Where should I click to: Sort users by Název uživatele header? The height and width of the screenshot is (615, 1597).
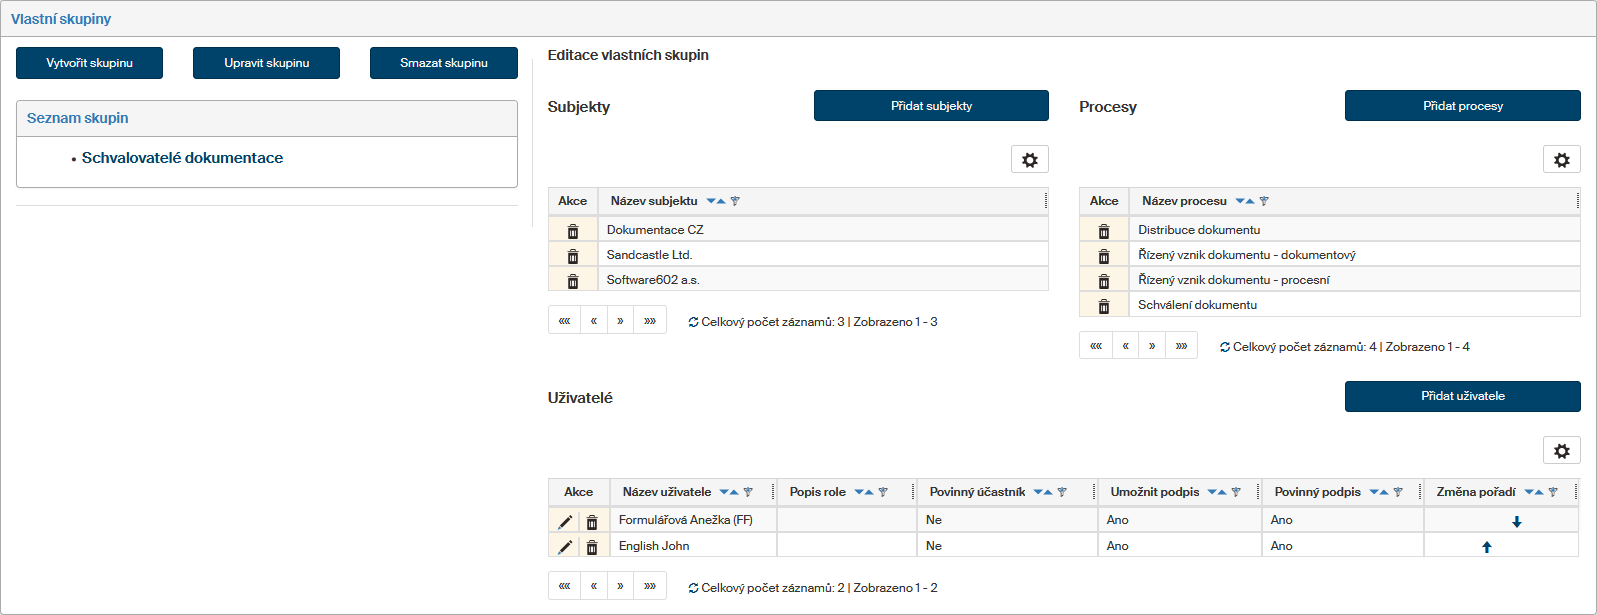click(x=666, y=492)
